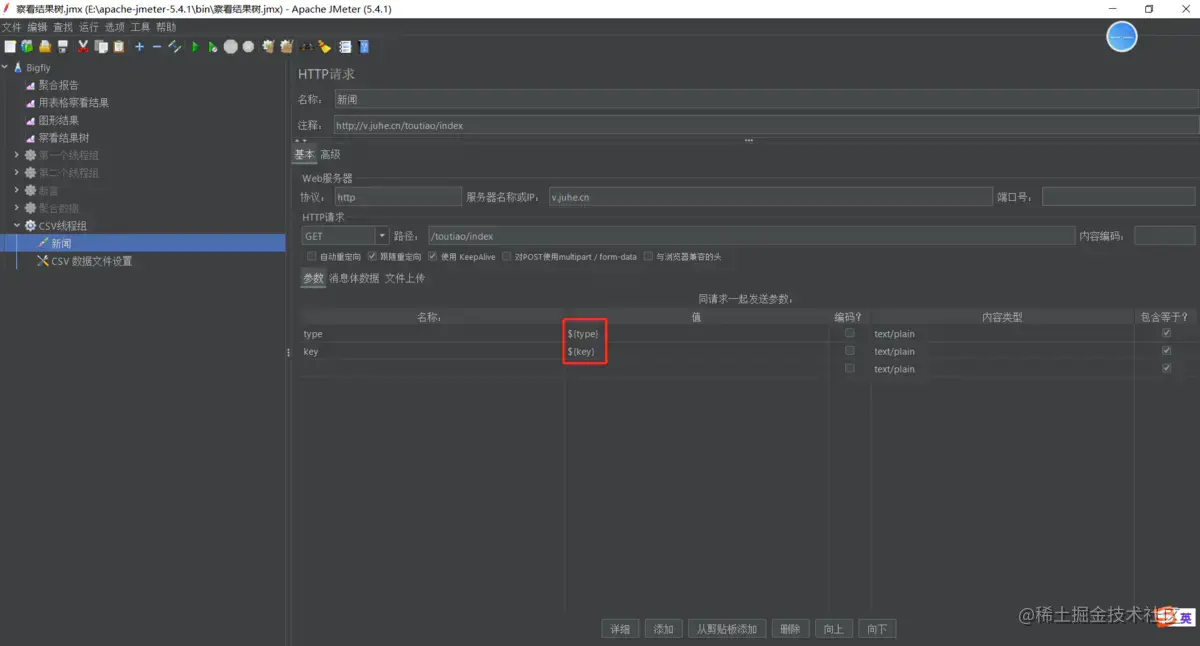Image resolution: width=1200 pixels, height=646 pixels.
Task: Switch to the 高级 tab
Action: click(330, 154)
